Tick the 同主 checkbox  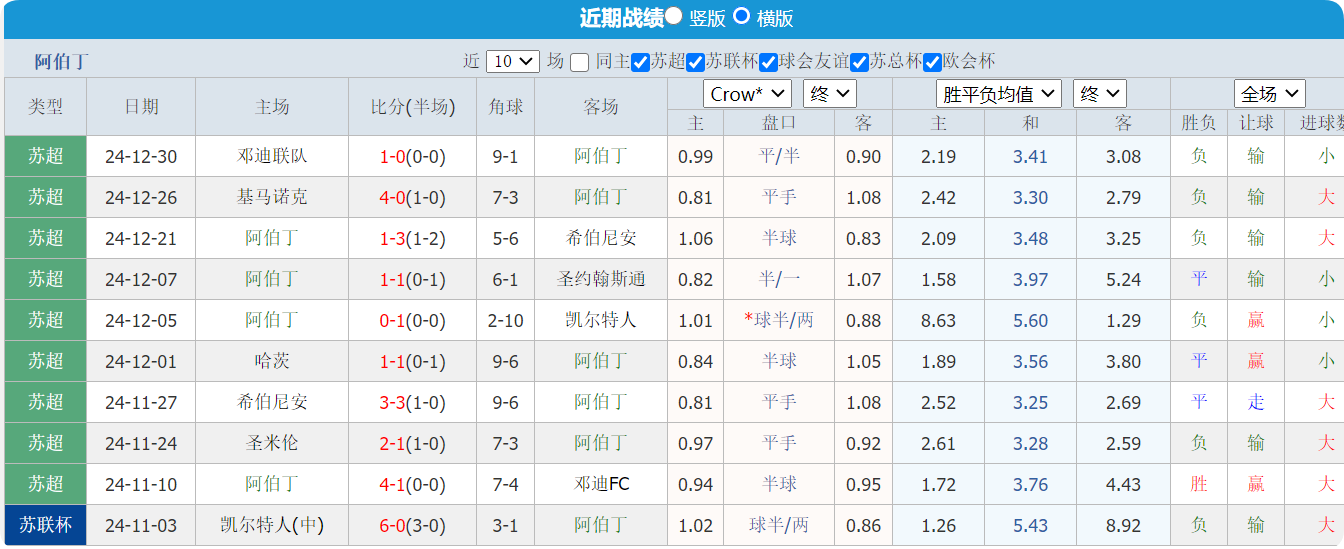coord(580,62)
